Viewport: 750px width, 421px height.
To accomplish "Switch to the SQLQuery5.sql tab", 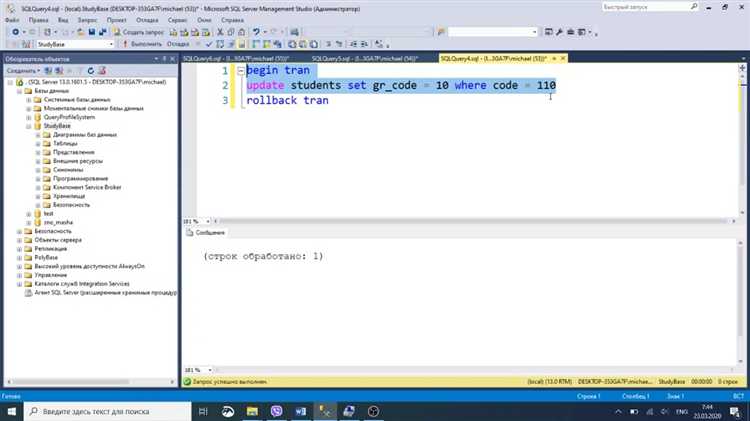I will click(365, 58).
